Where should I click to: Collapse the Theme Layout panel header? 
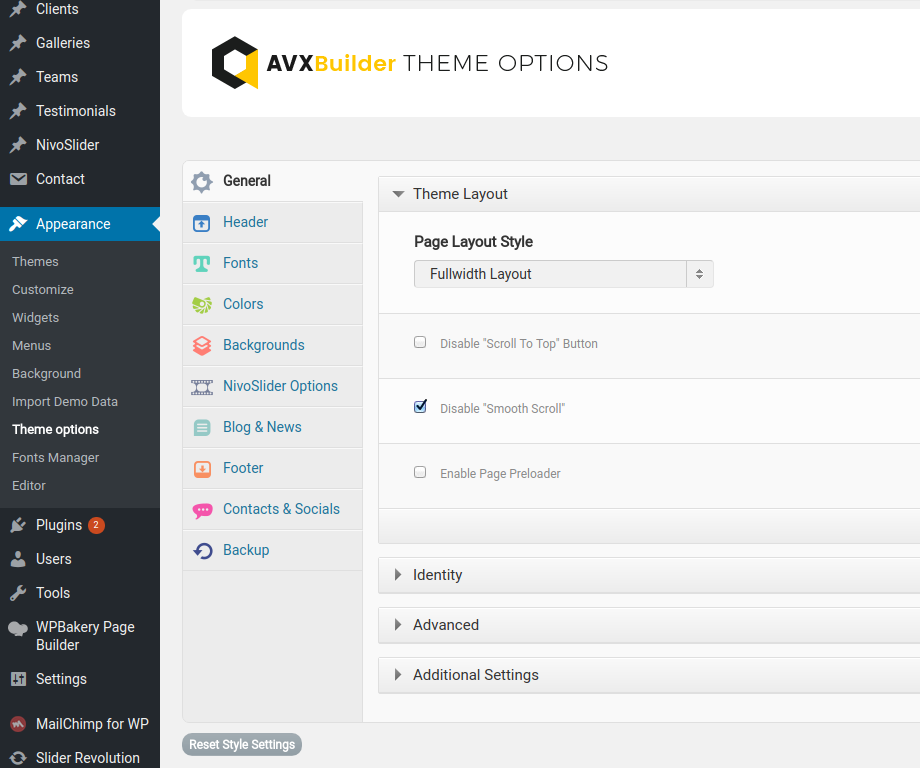pos(458,194)
